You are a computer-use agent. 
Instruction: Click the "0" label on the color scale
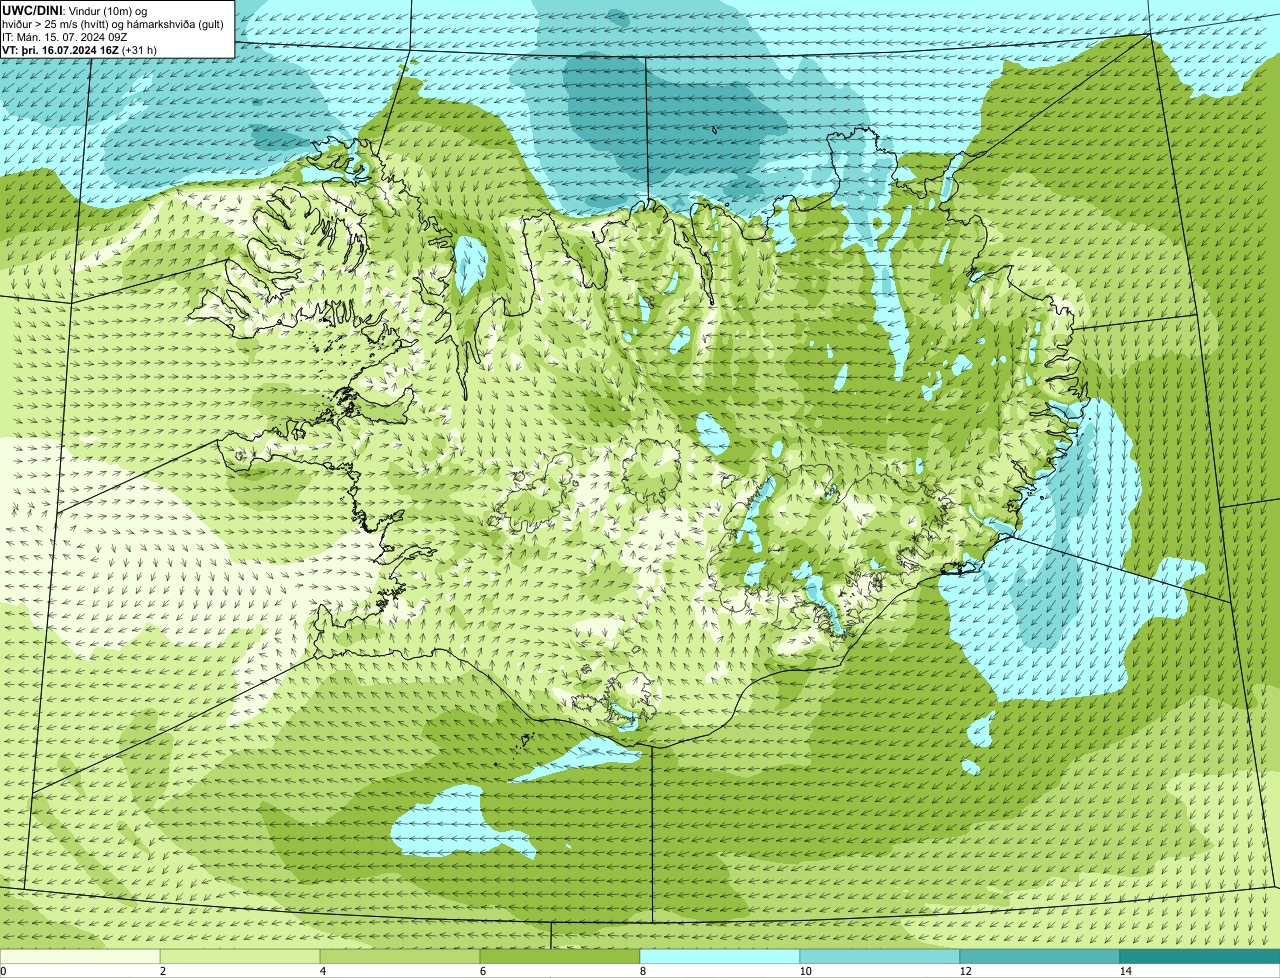click(3, 971)
